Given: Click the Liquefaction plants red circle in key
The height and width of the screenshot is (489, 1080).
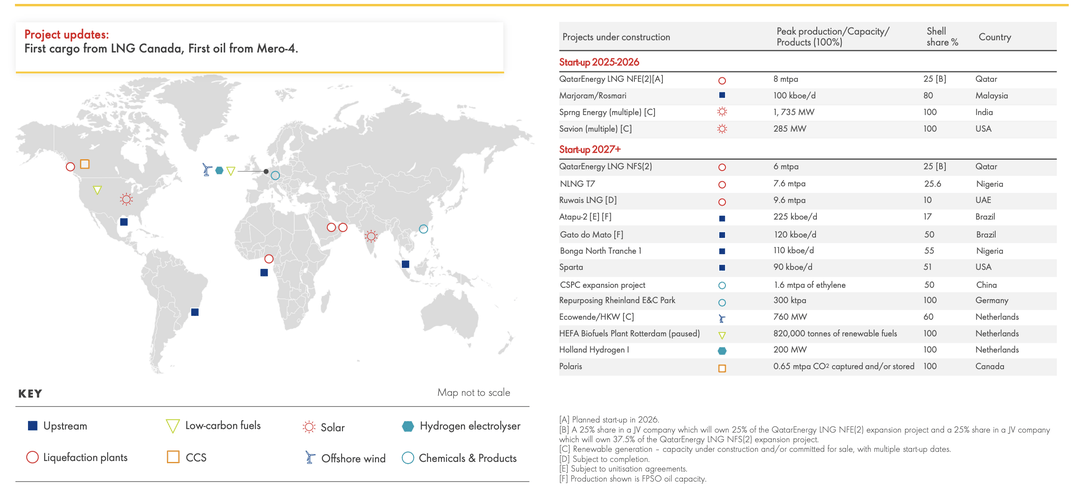Looking at the screenshot, I should [x=31, y=457].
